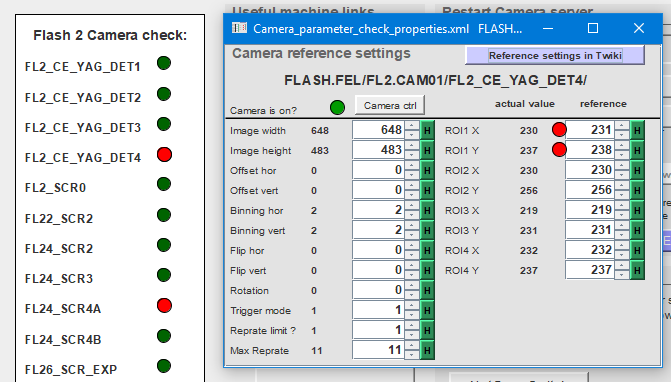Click the H button for ROI2 X reference

pos(637,170)
